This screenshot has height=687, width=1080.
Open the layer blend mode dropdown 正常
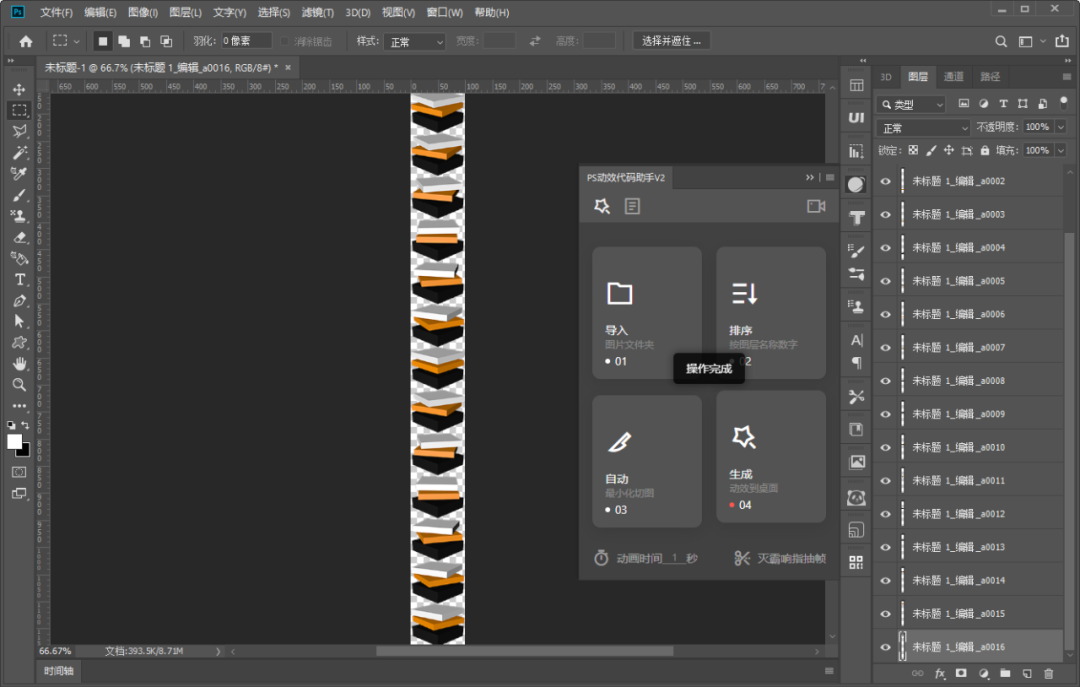[x=922, y=128]
